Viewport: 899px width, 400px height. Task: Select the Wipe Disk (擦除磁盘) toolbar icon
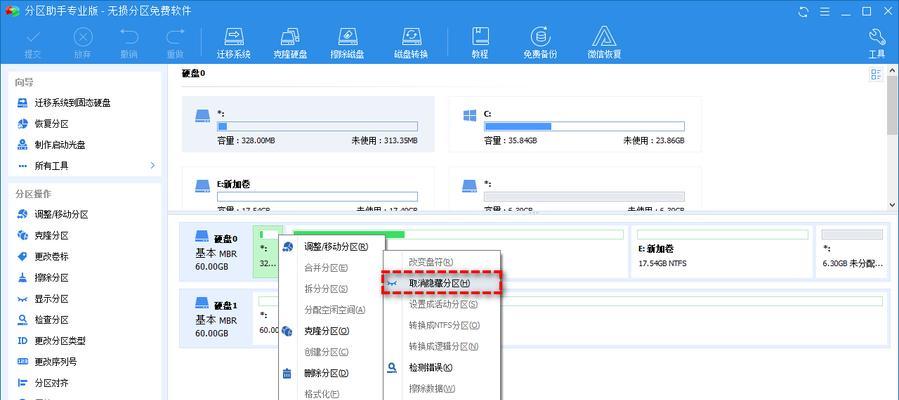(x=348, y=43)
